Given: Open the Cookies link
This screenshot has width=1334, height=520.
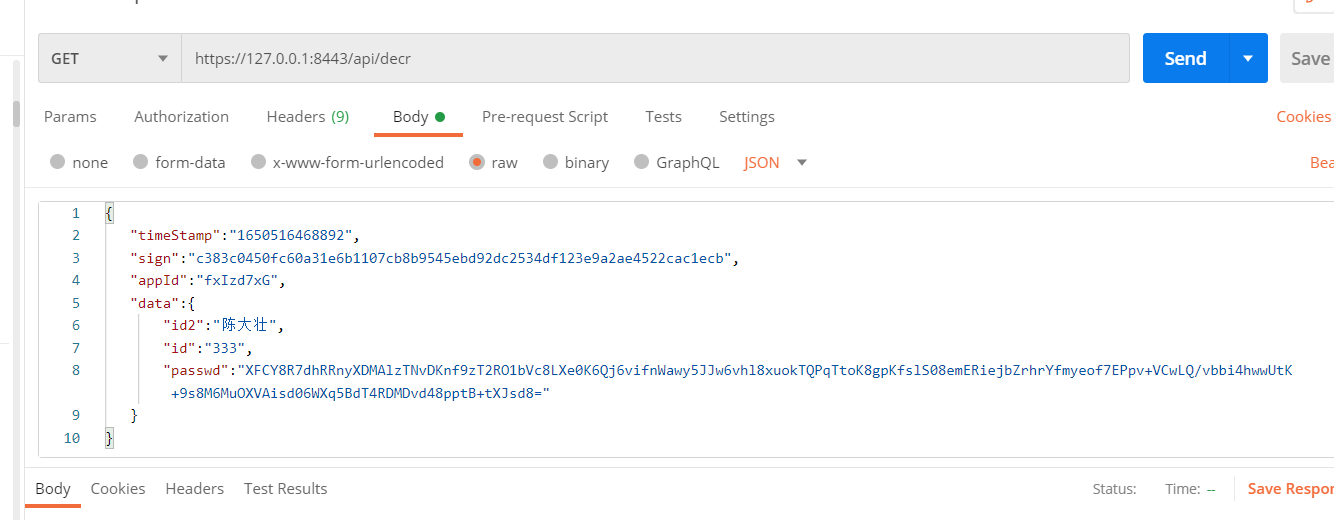Looking at the screenshot, I should click(1303, 117).
